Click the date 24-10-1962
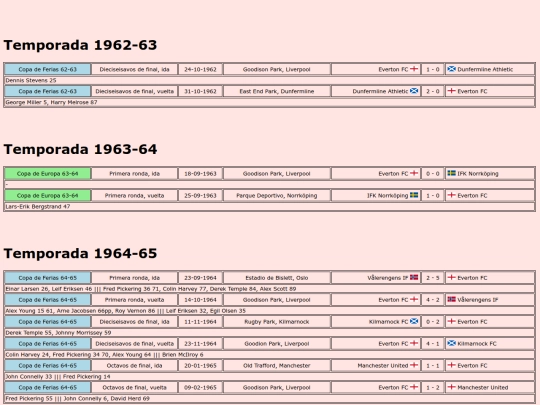The image size is (540, 405). point(200,69)
